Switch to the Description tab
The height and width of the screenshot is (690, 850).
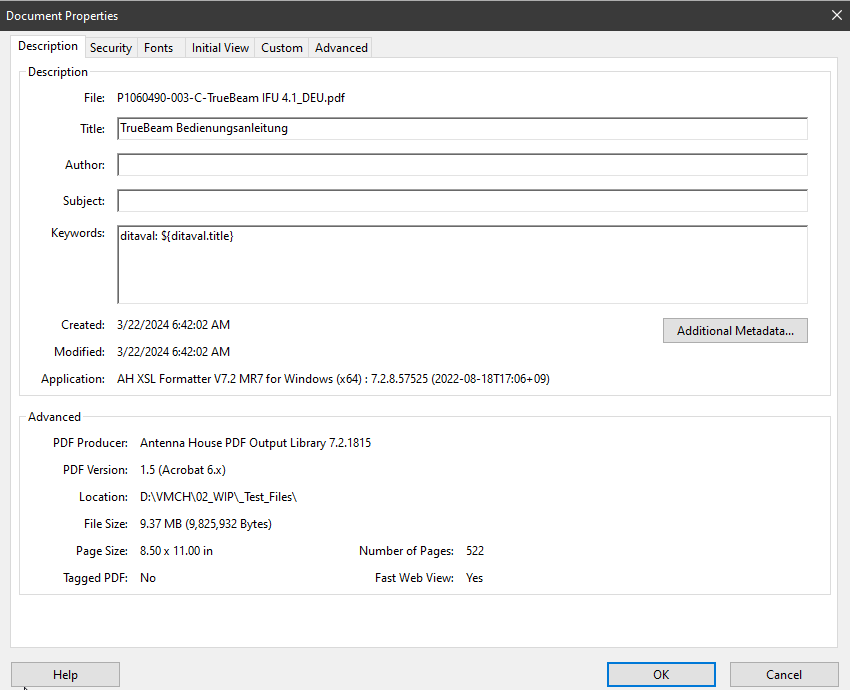click(48, 46)
